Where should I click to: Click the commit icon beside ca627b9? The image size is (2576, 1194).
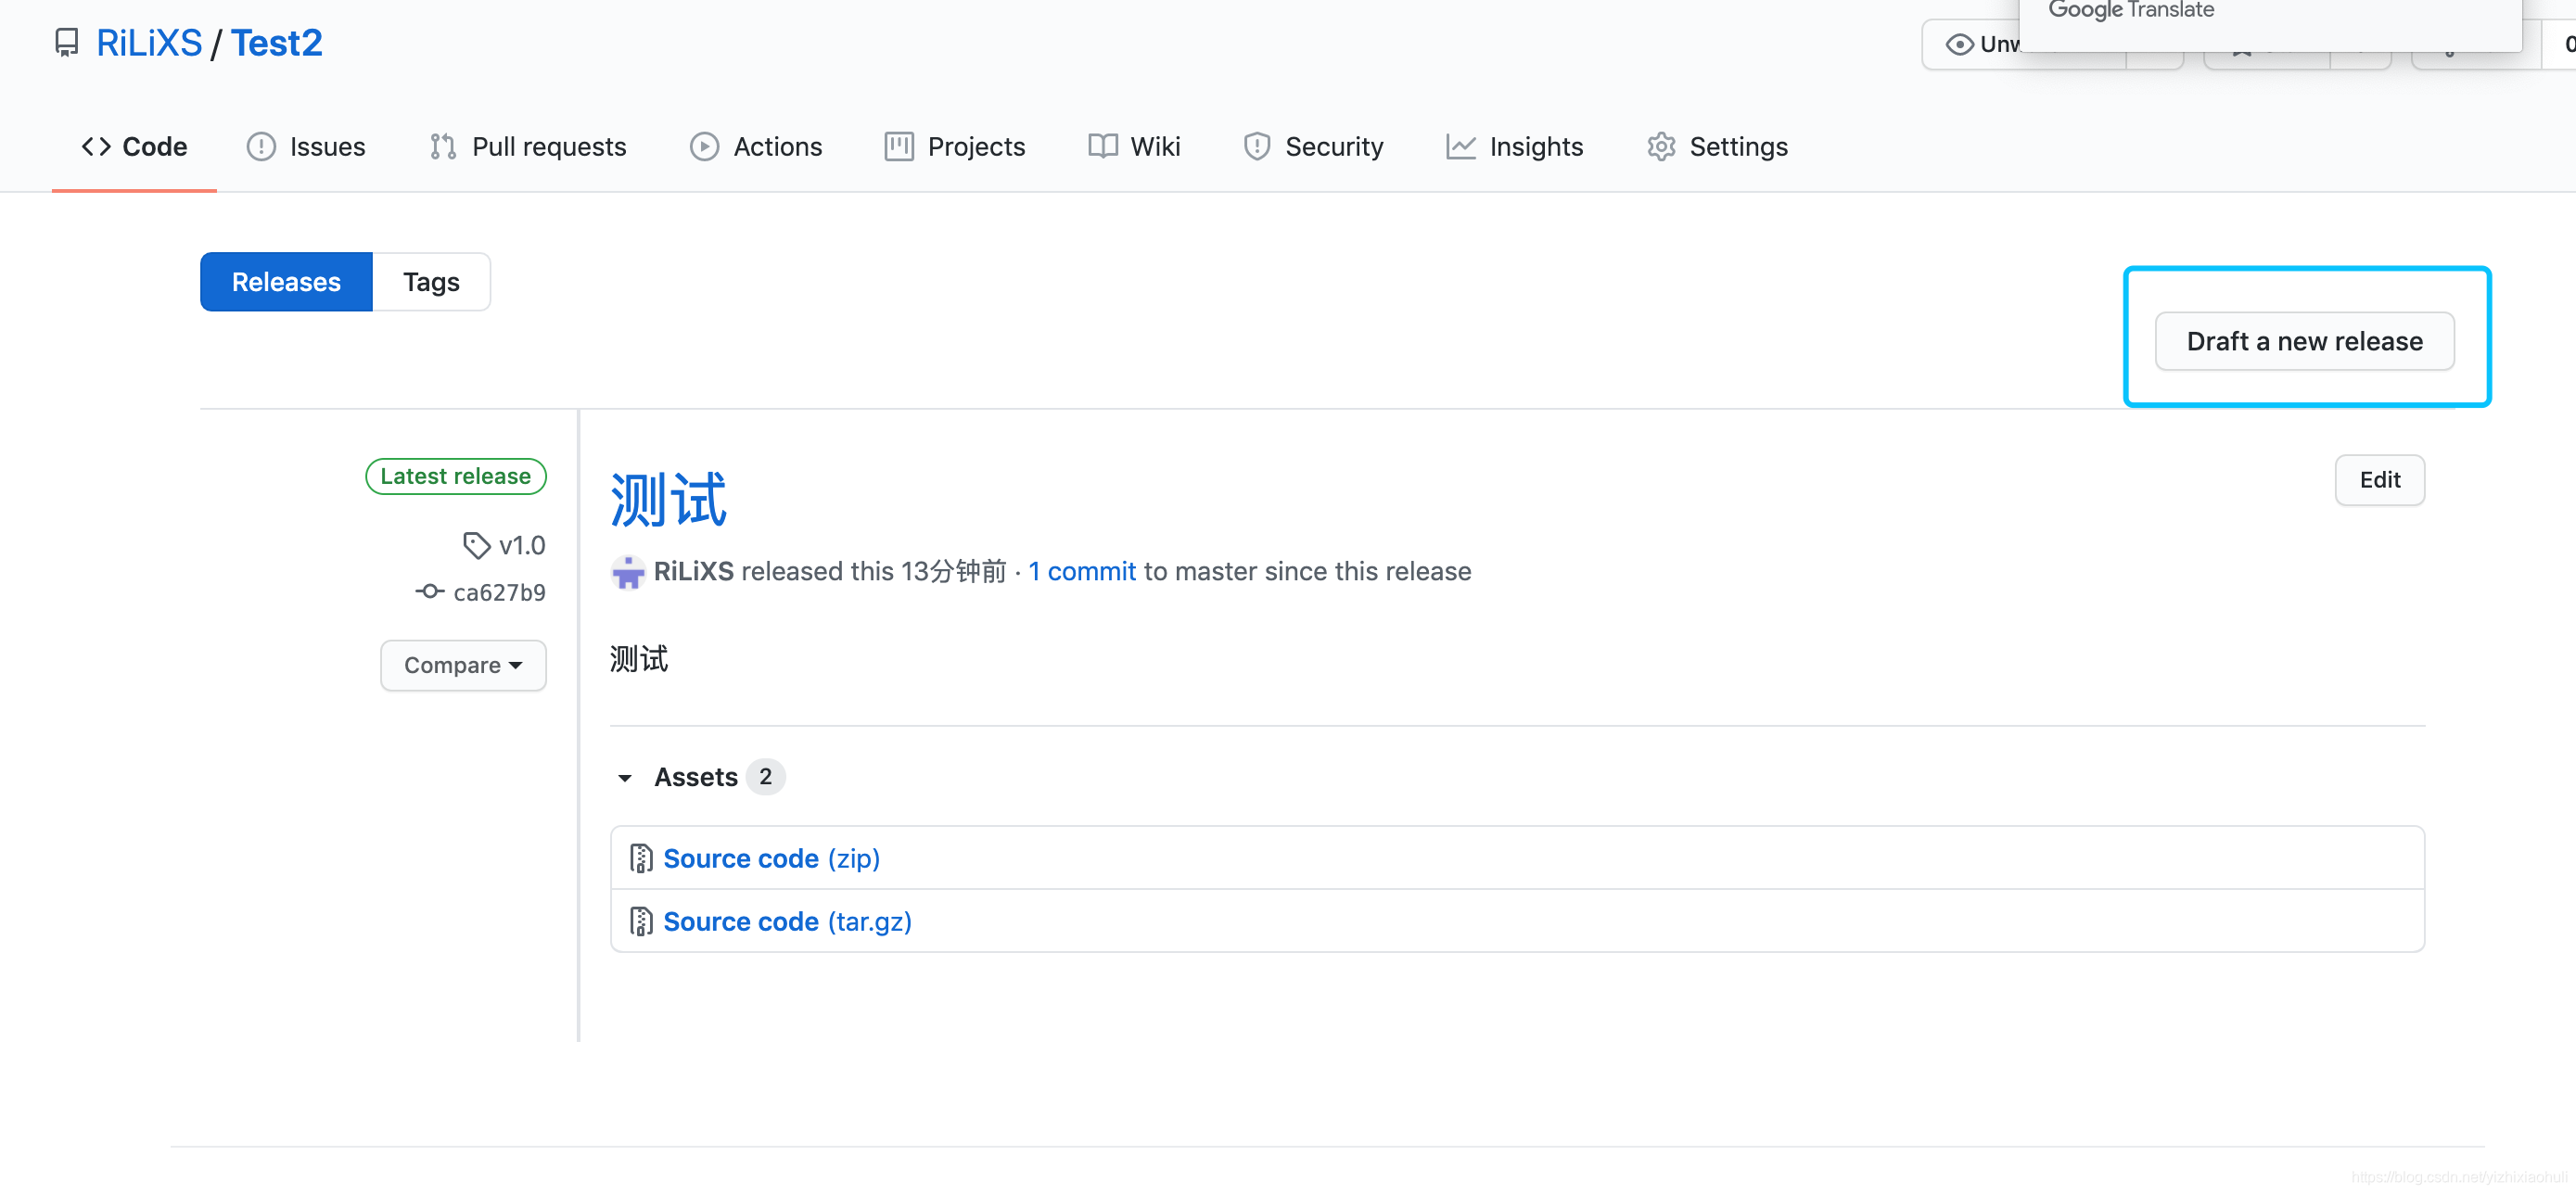[x=430, y=592]
